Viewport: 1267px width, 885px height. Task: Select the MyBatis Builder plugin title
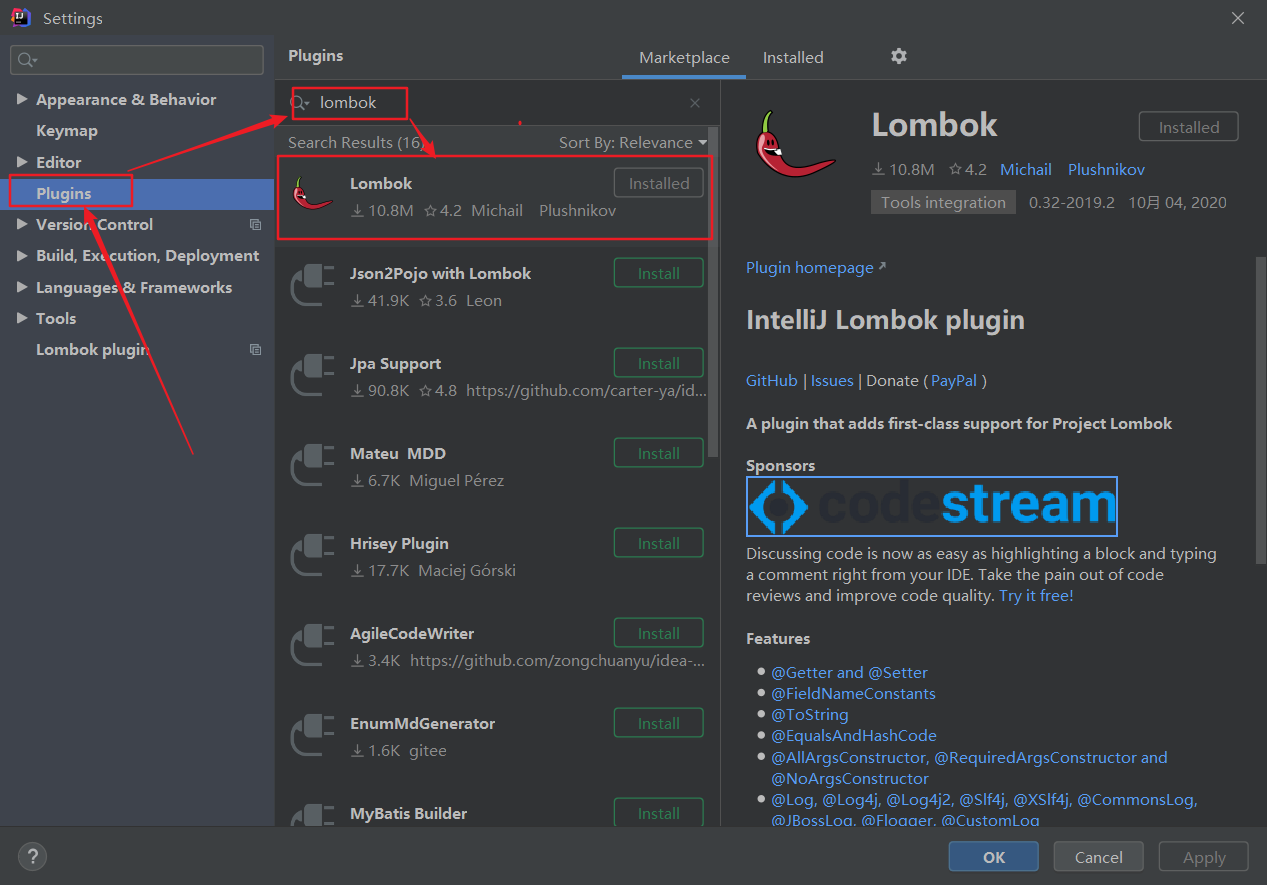tap(408, 814)
